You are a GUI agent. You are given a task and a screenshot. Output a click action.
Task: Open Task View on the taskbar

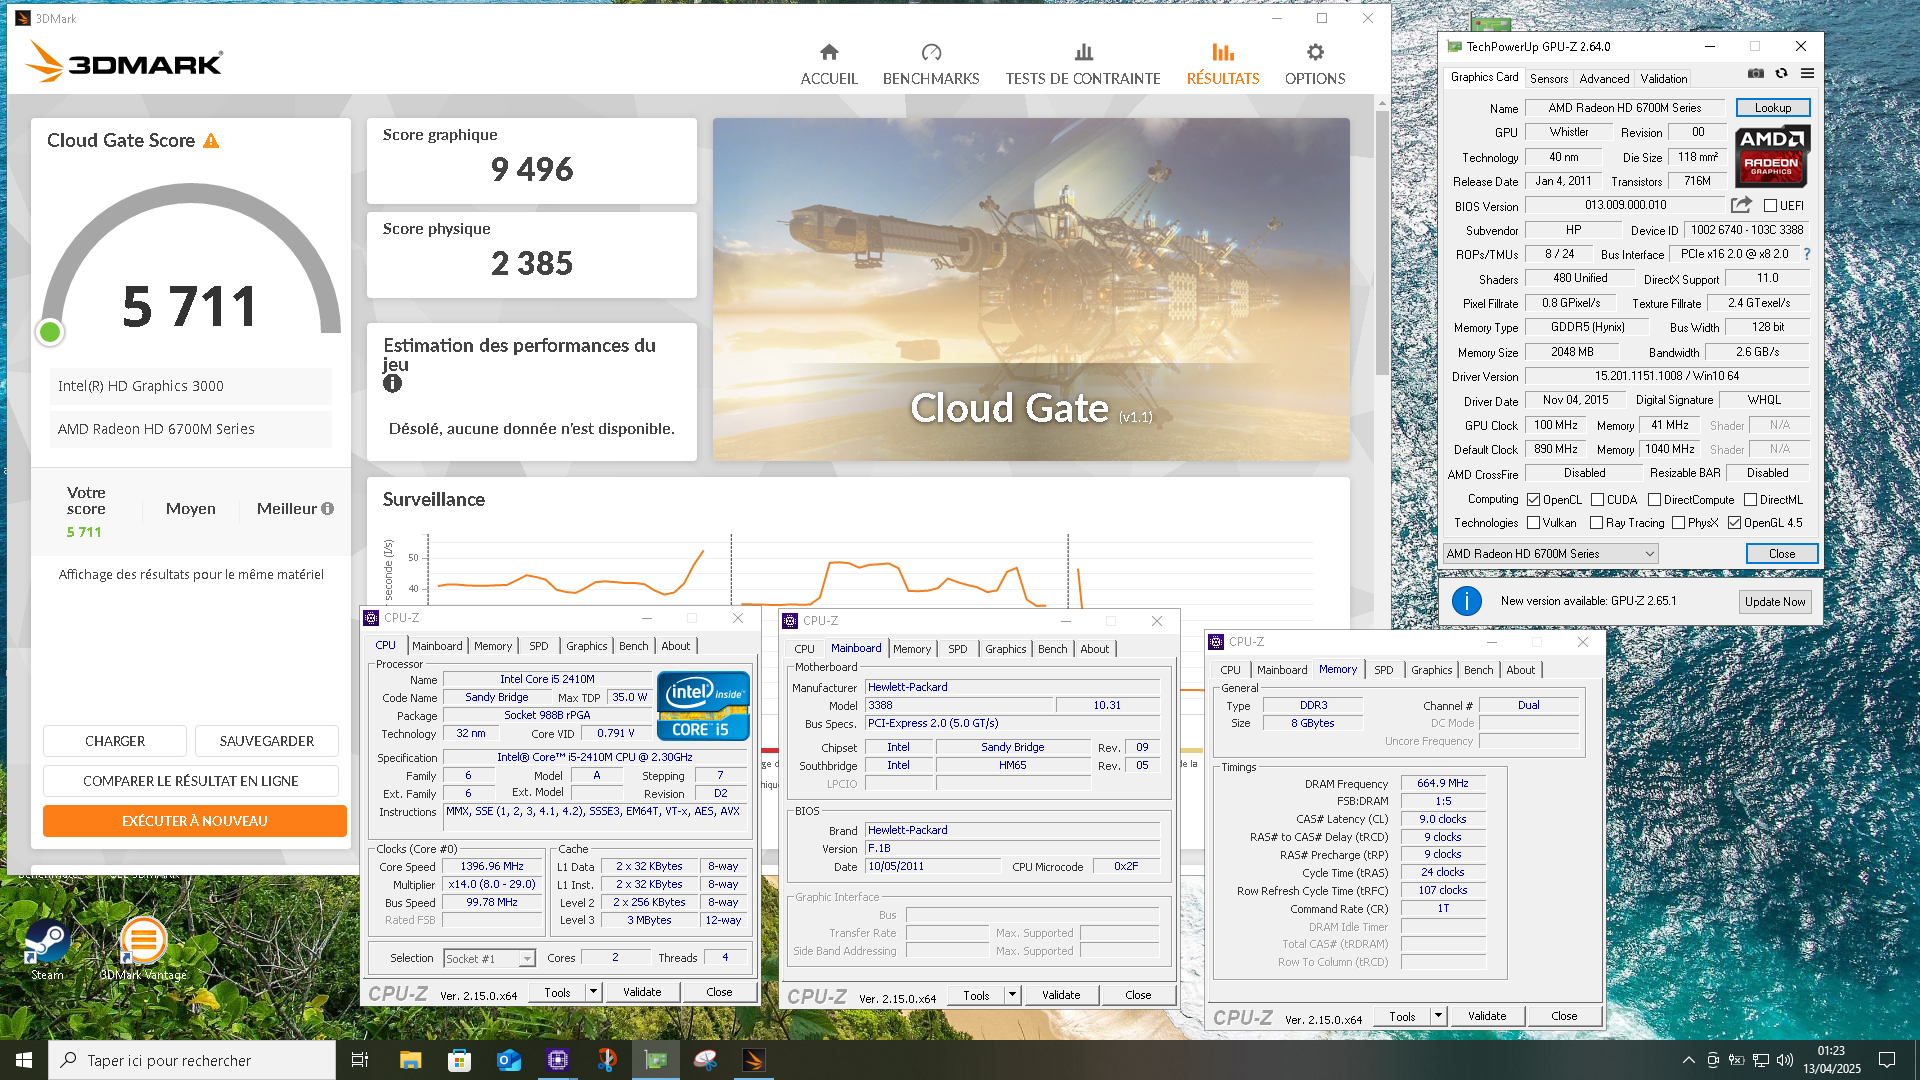click(x=360, y=1060)
